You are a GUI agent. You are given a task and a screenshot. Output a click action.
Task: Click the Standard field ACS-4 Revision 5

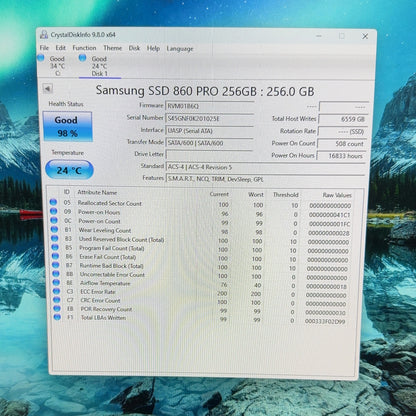point(266,167)
